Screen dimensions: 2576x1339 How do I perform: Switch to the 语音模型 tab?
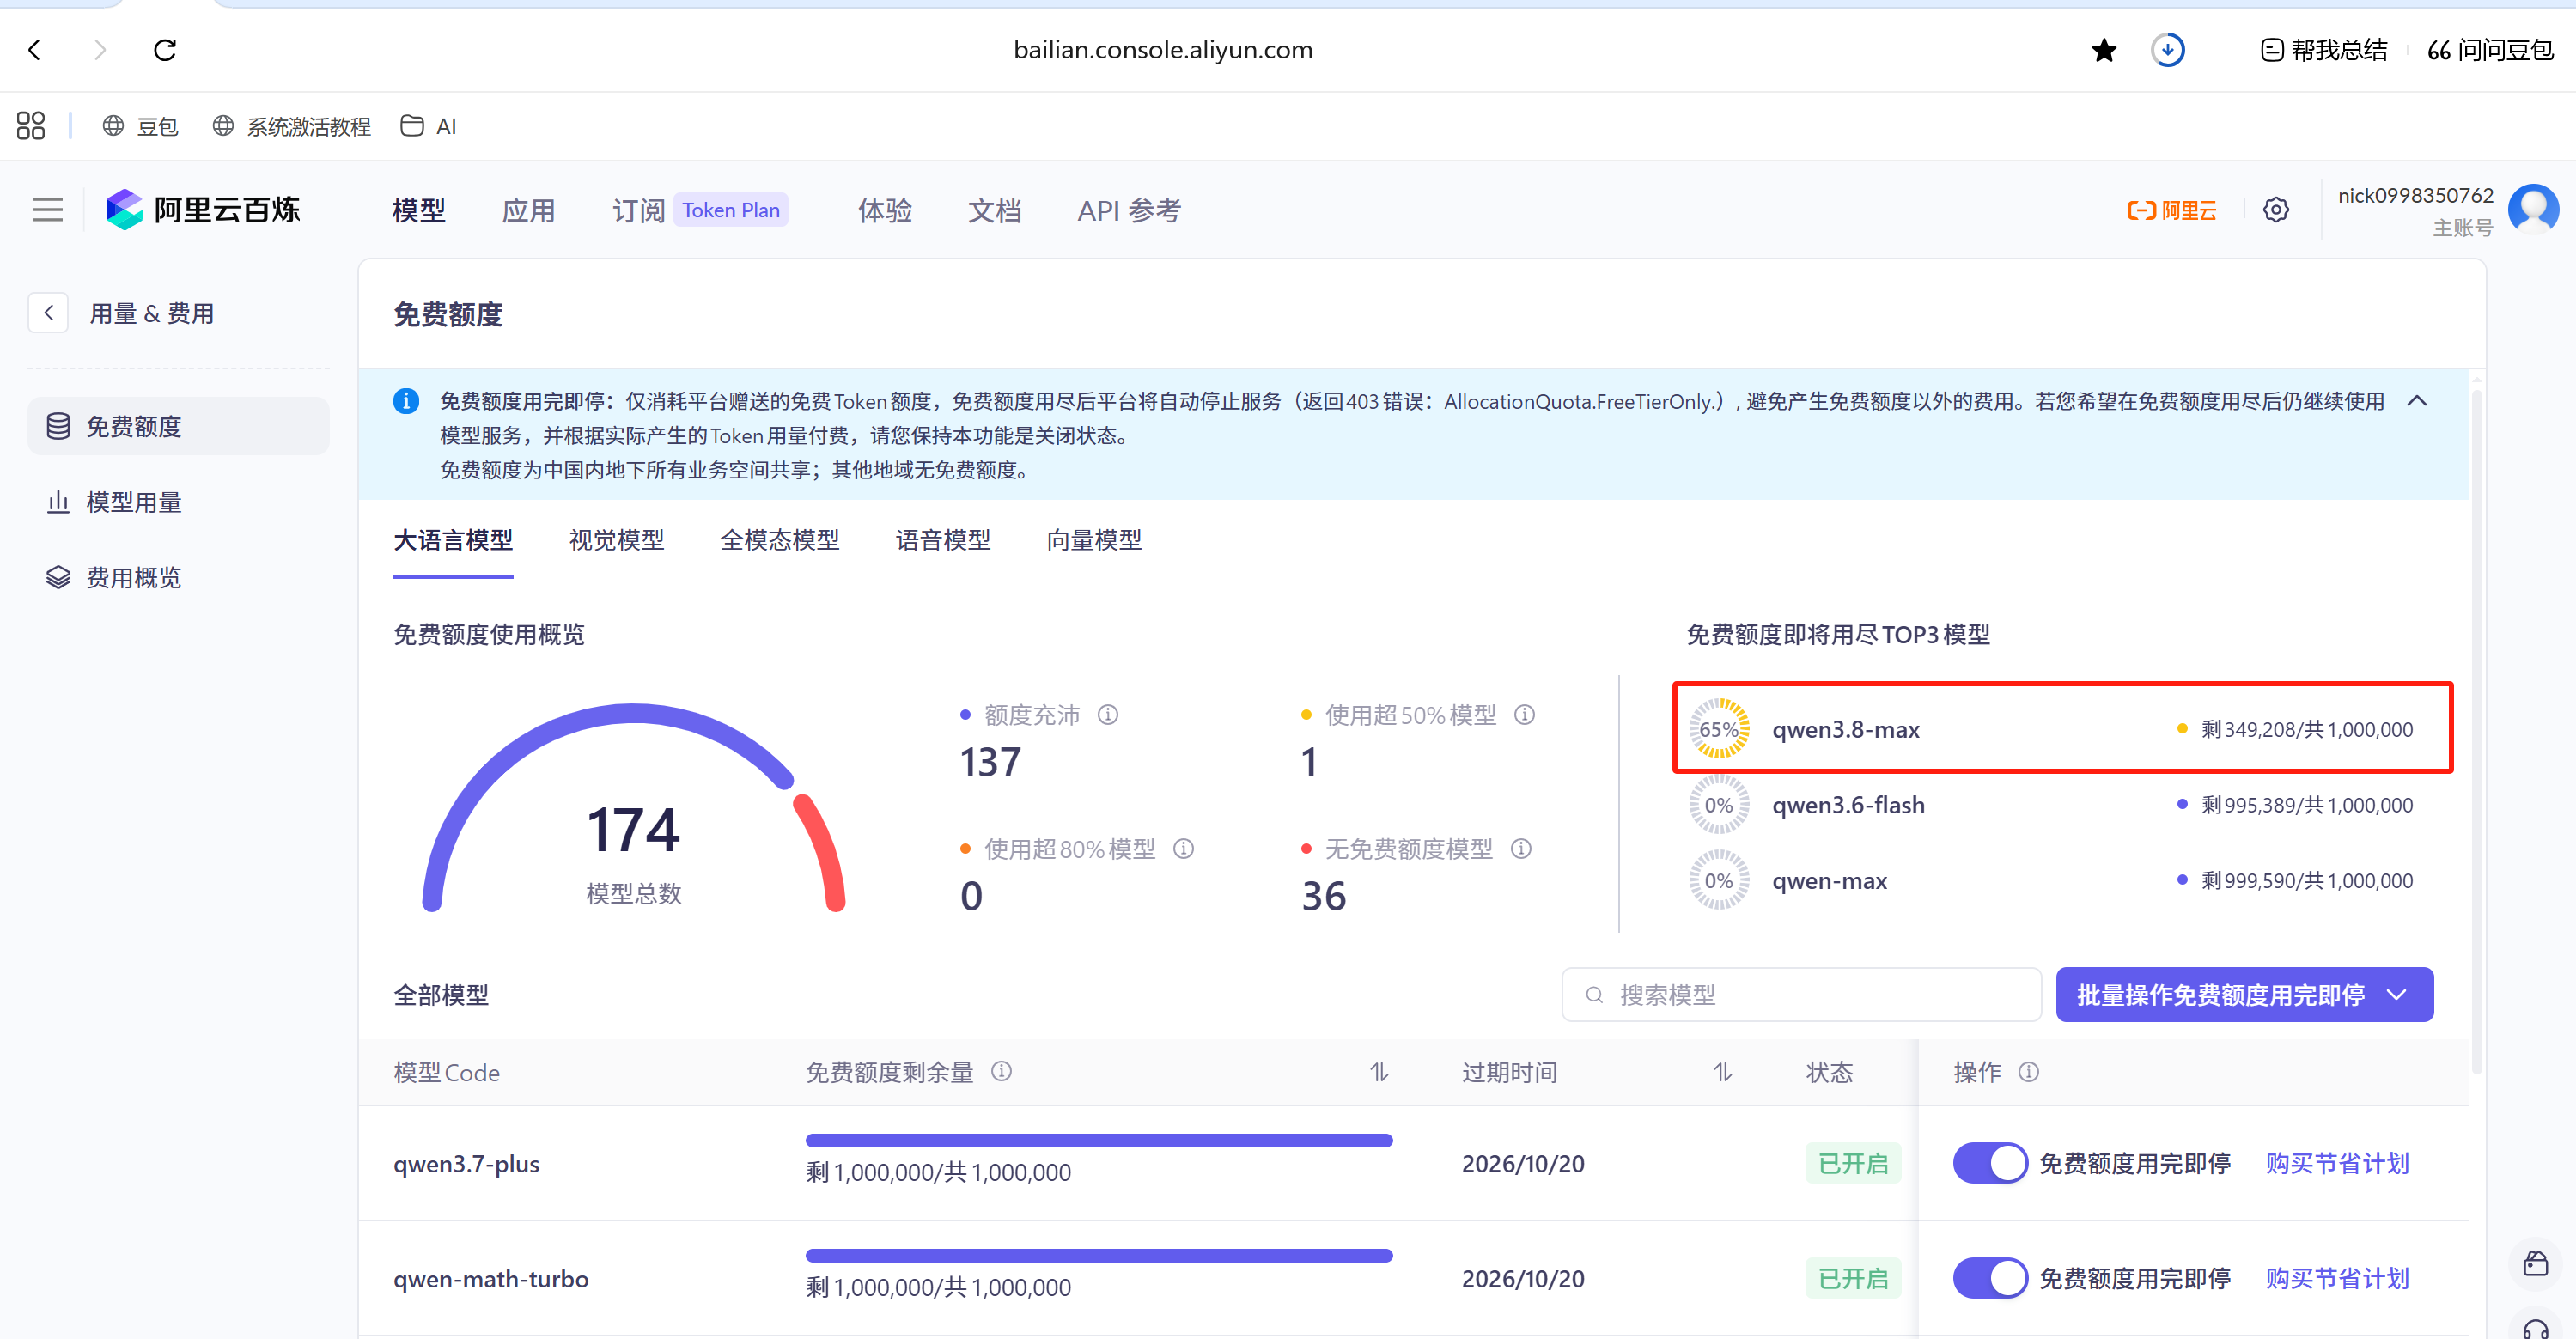pos(943,540)
